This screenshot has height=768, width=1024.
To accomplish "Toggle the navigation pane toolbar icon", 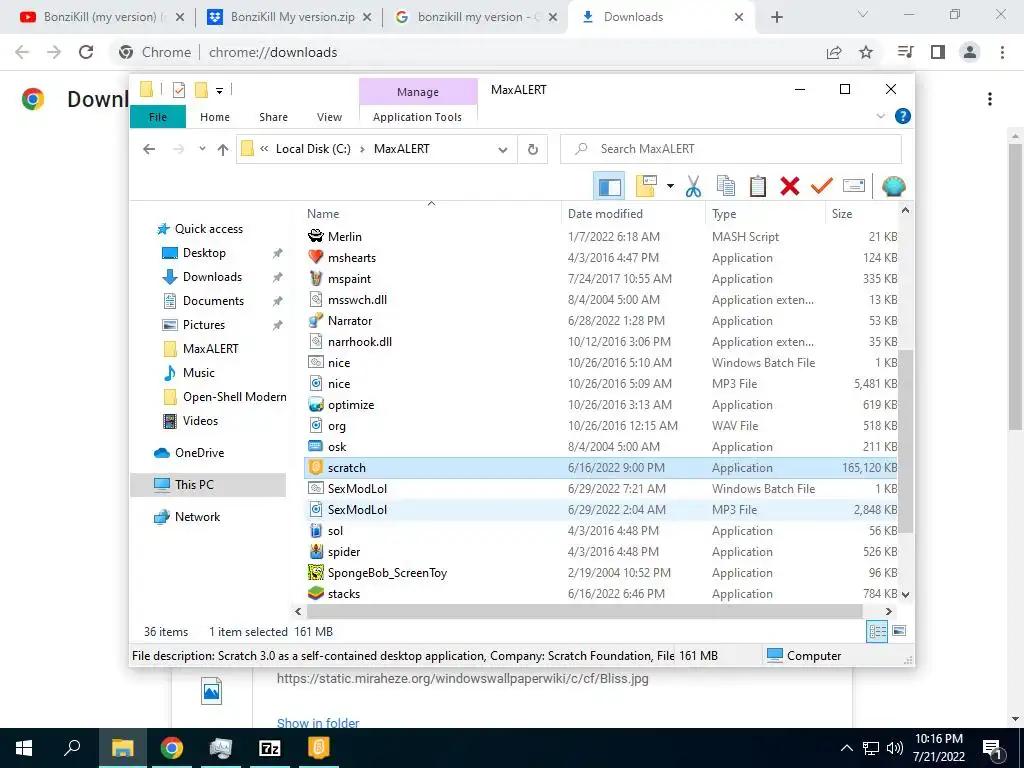I will [609, 187].
